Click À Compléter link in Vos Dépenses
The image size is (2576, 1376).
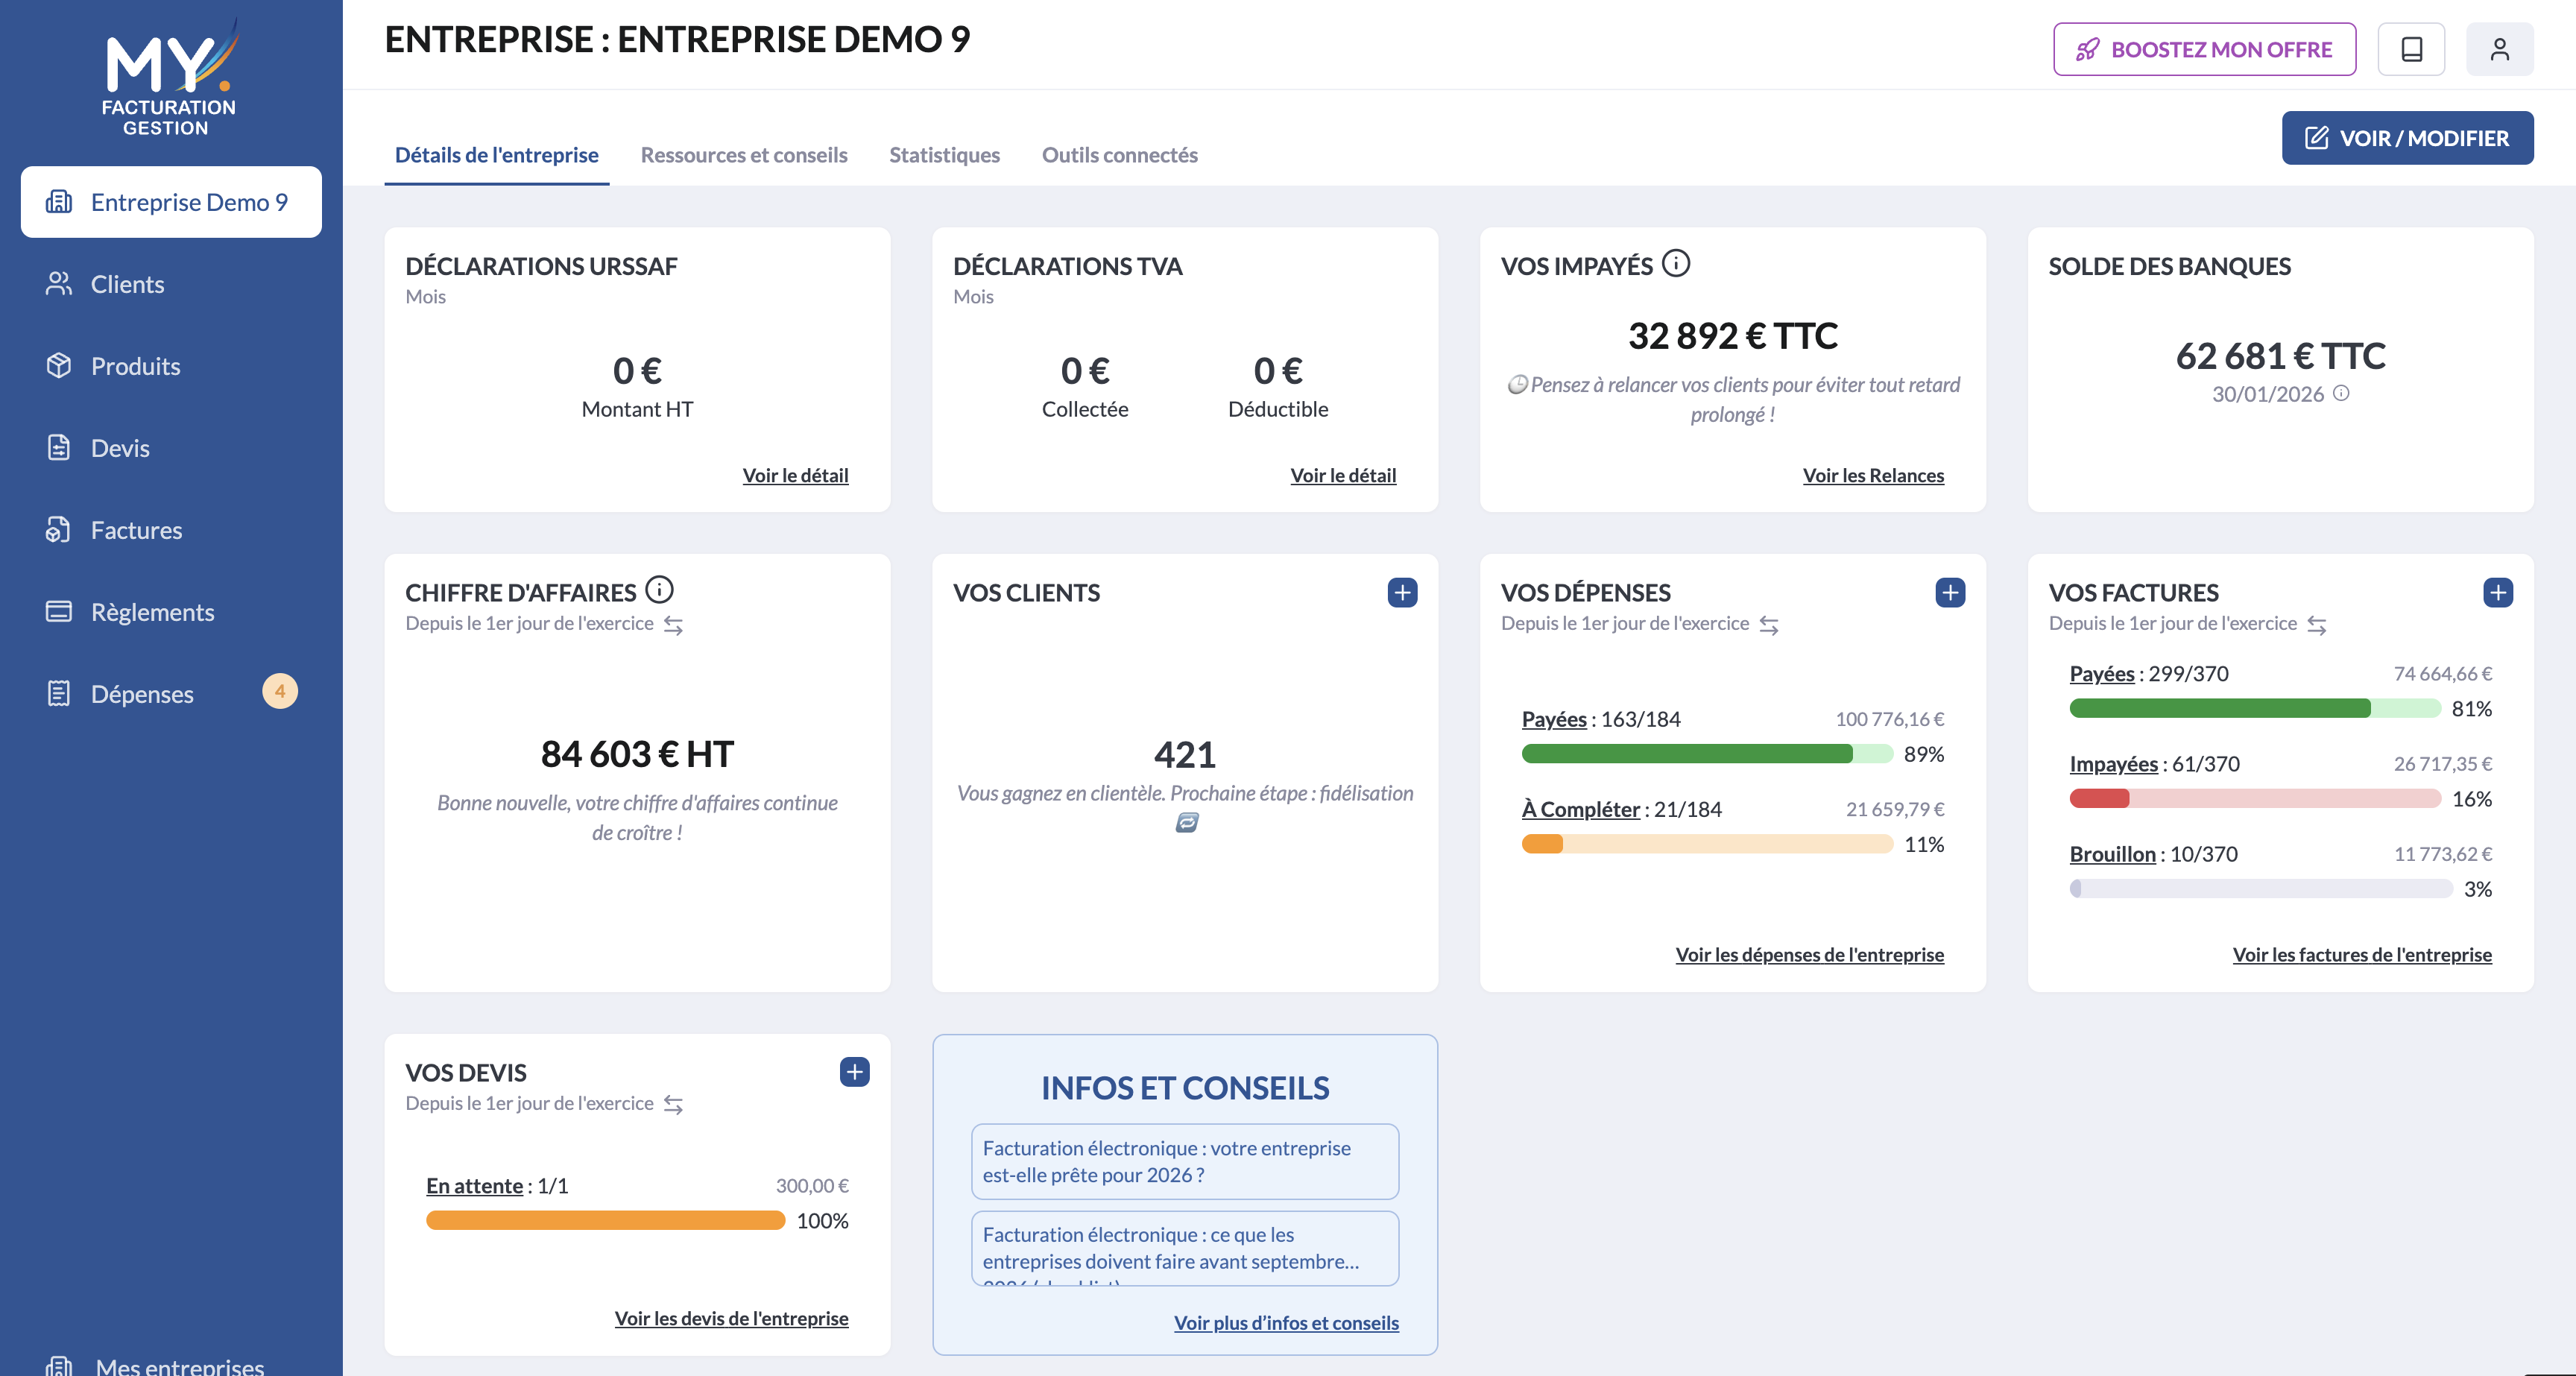(1581, 809)
